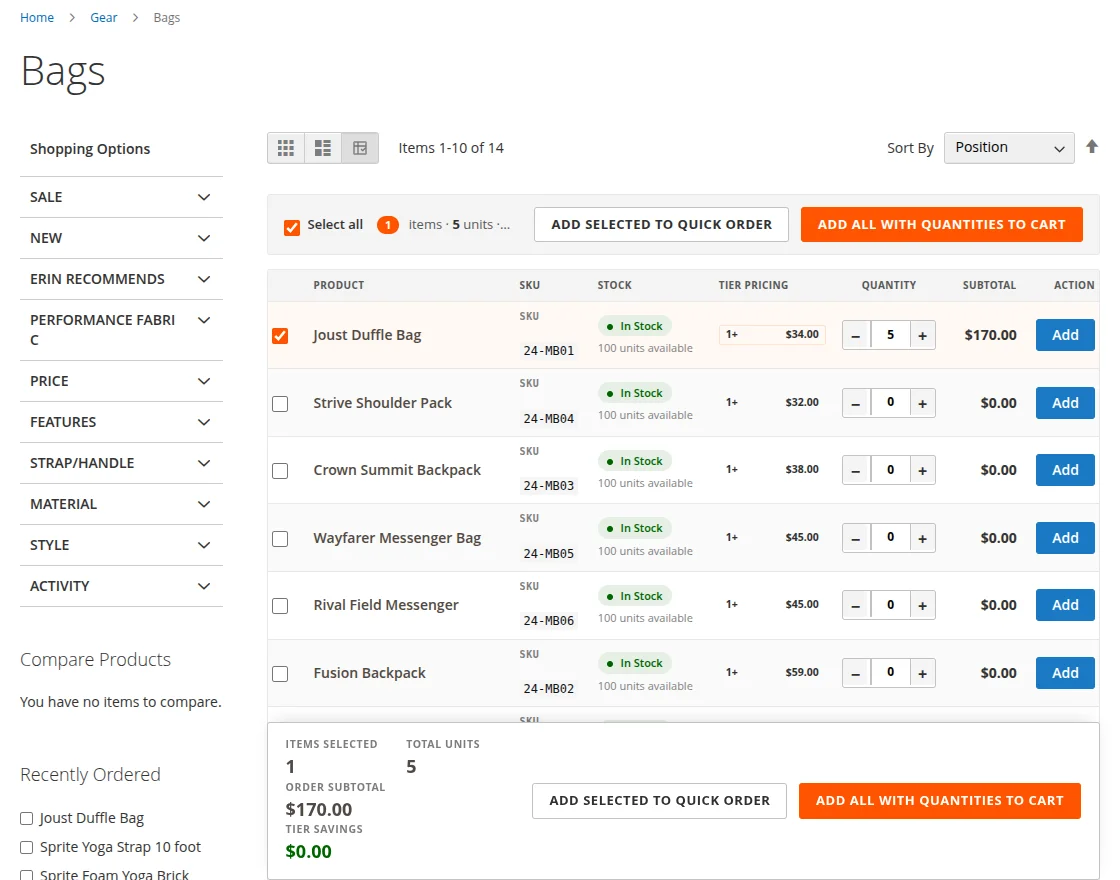
Task: Click quantity field for Joust Duffle Bag
Action: (x=890, y=335)
